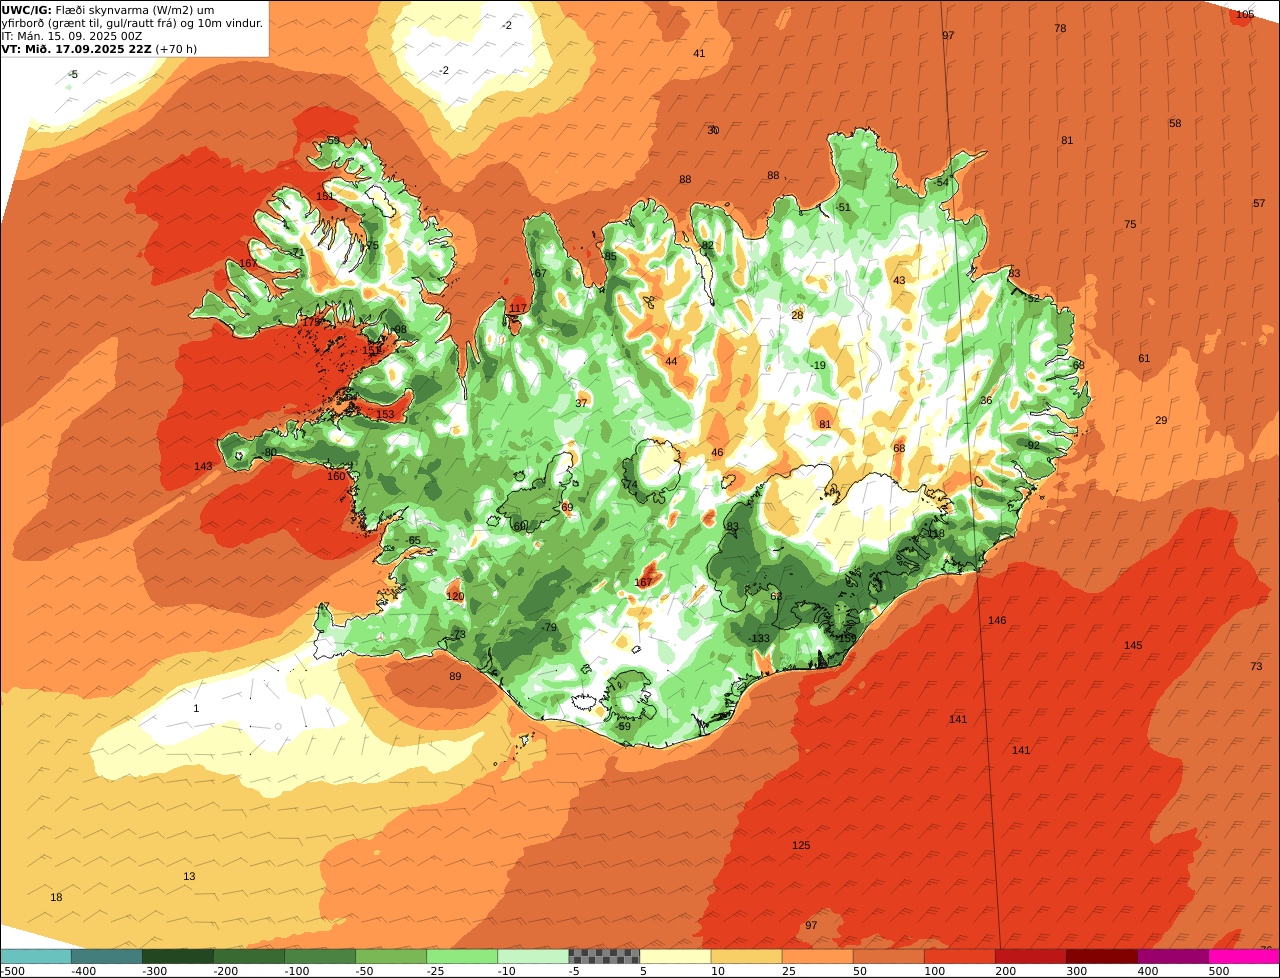Click the 'UWC/IG: Flæði skynvarma (W/m2) um' title line
The width and height of the screenshot is (1280, 978).
123,10
